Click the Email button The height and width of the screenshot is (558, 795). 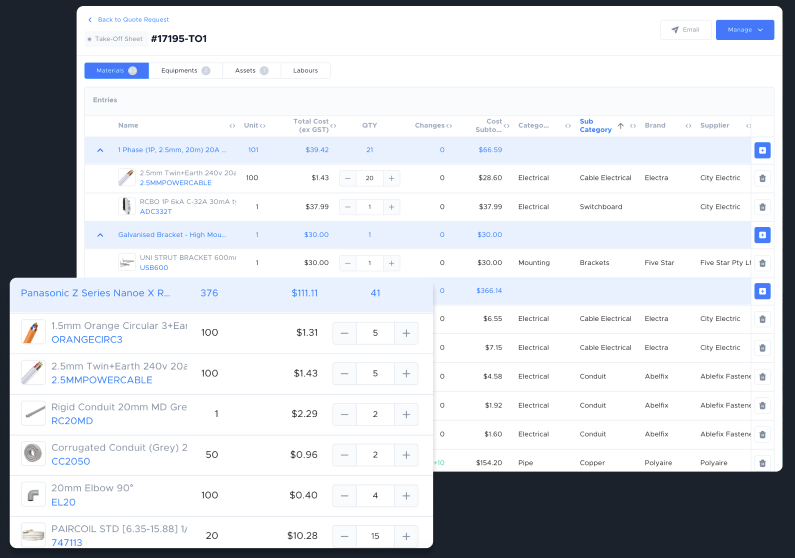(x=685, y=30)
